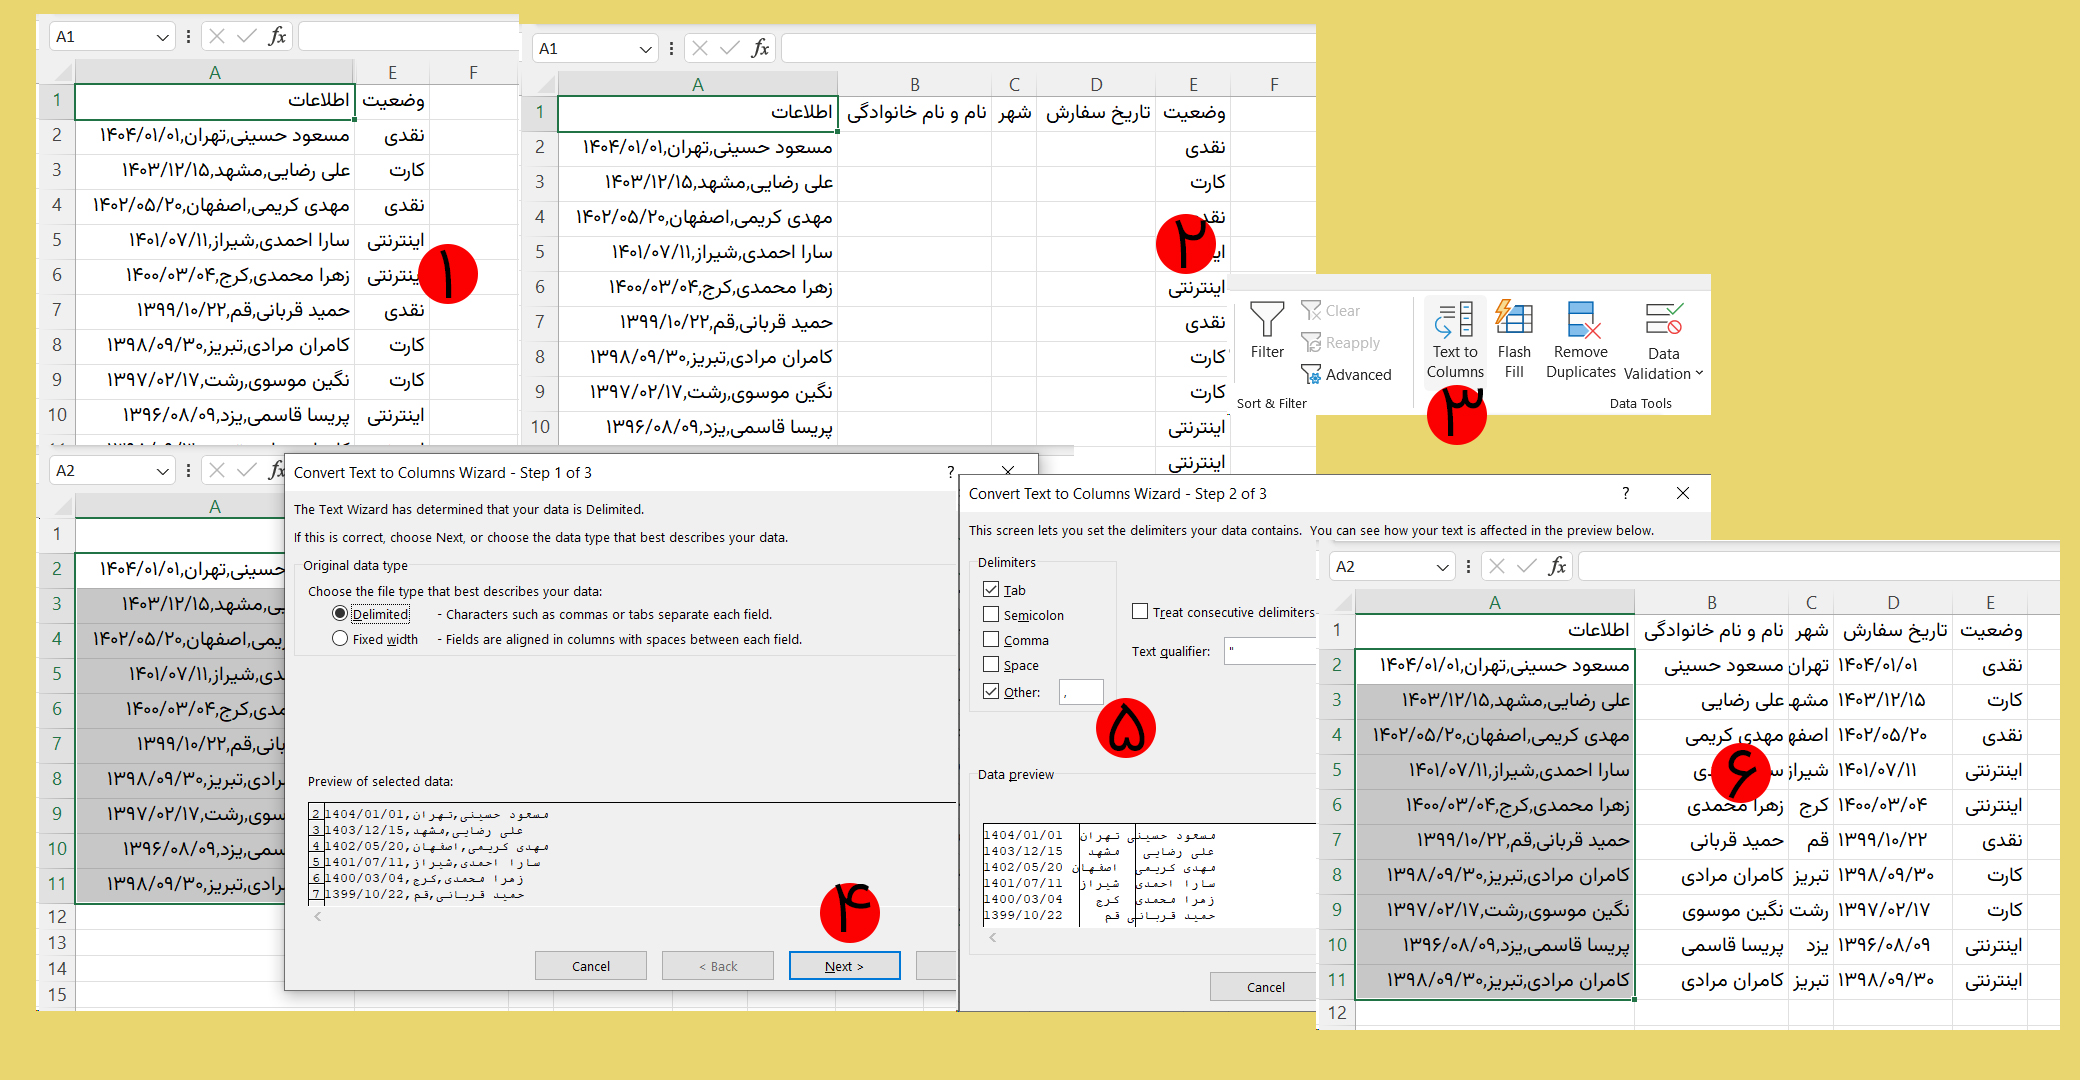The width and height of the screenshot is (2080, 1080).
Task: Click the Advanced filter icon
Action: [x=1311, y=375]
